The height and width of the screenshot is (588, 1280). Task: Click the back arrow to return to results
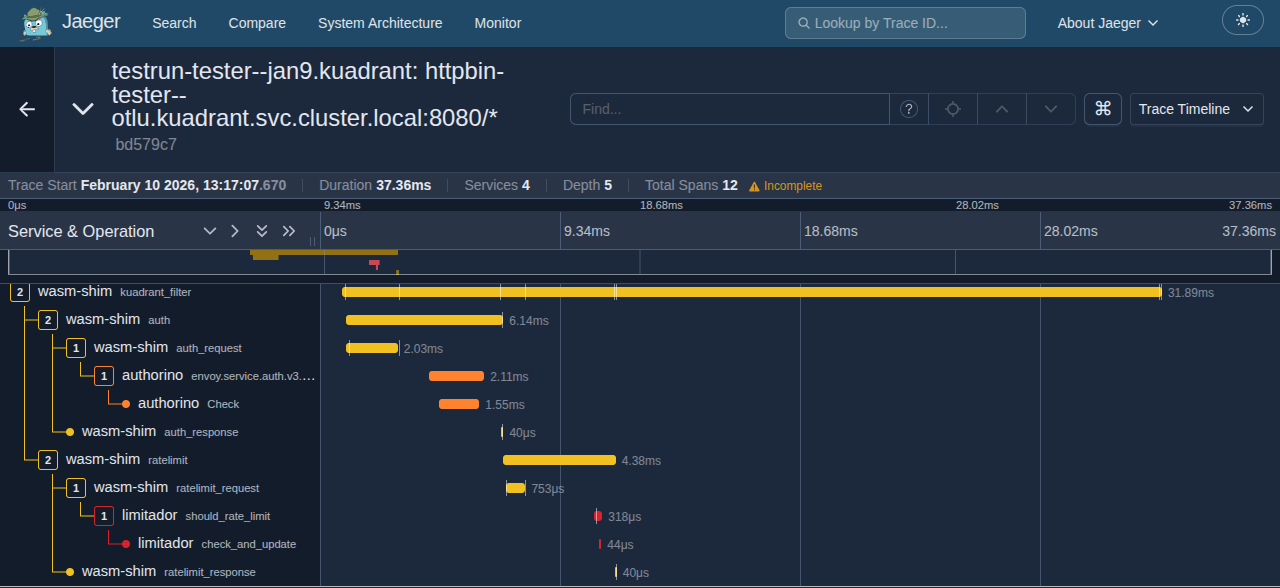pos(27,109)
